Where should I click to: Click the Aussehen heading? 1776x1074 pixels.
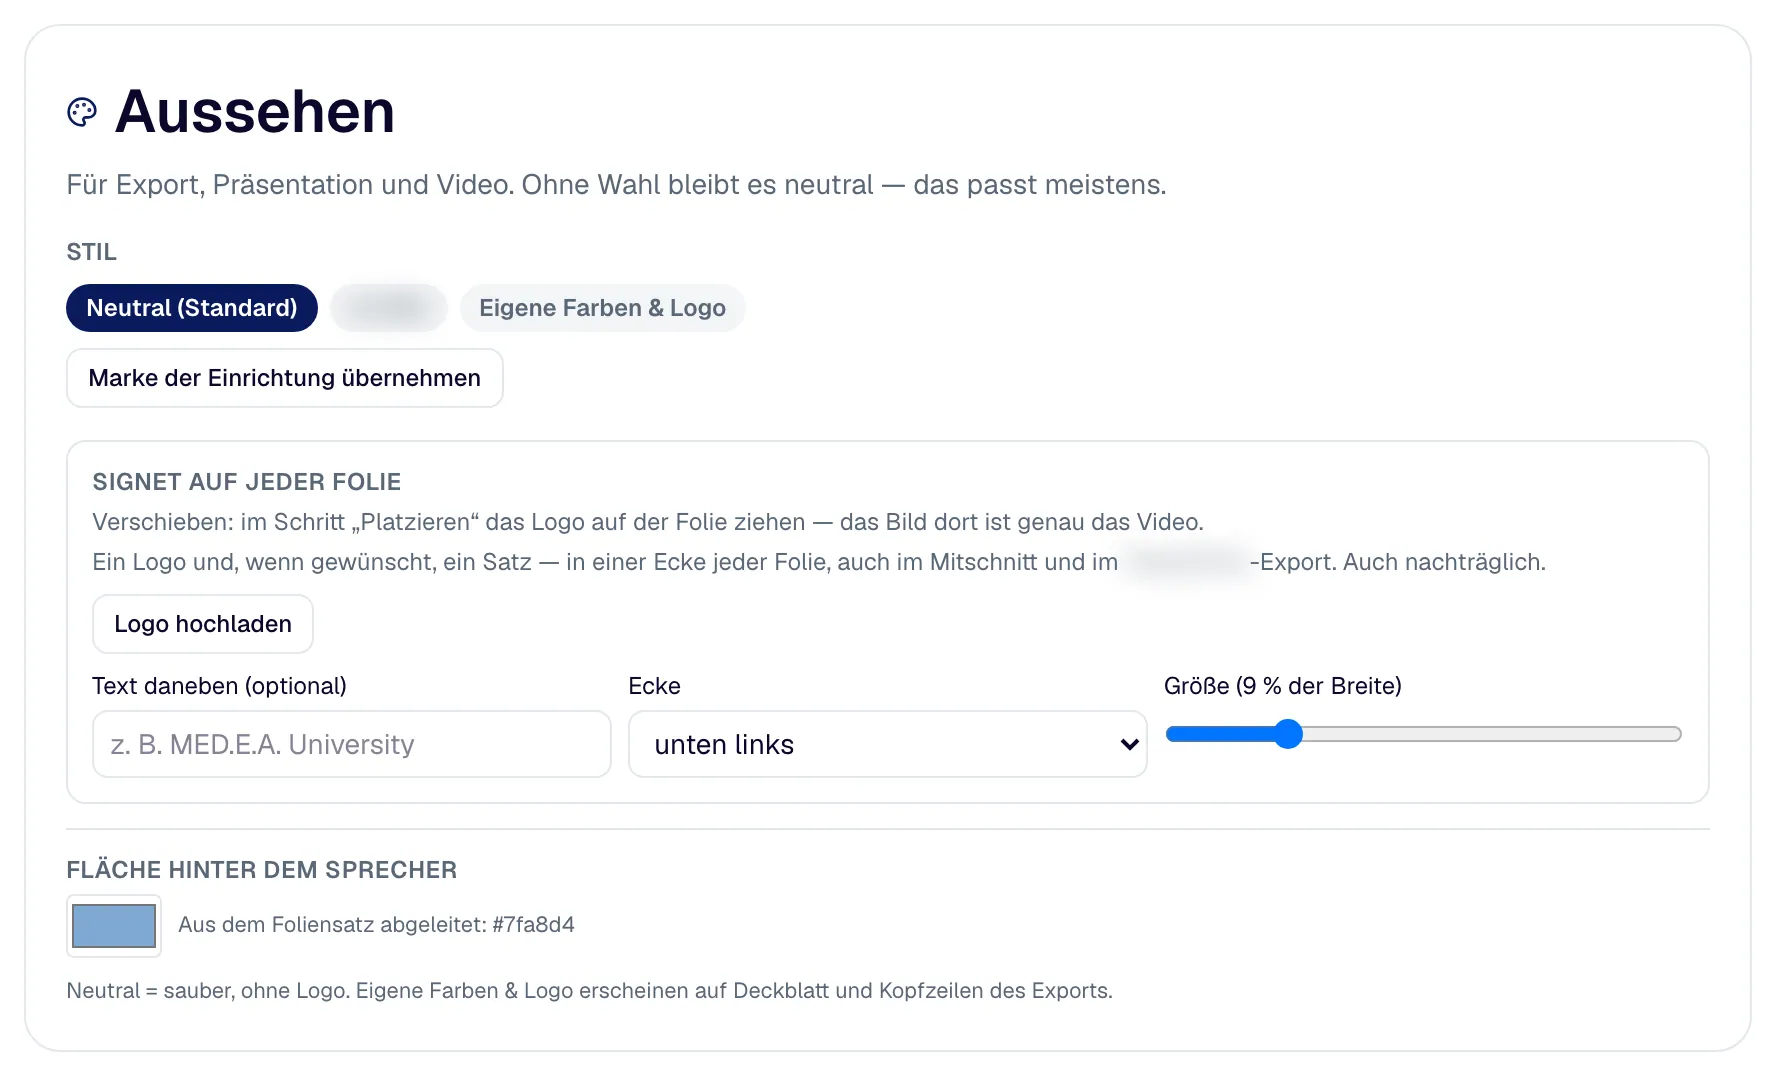coord(255,111)
